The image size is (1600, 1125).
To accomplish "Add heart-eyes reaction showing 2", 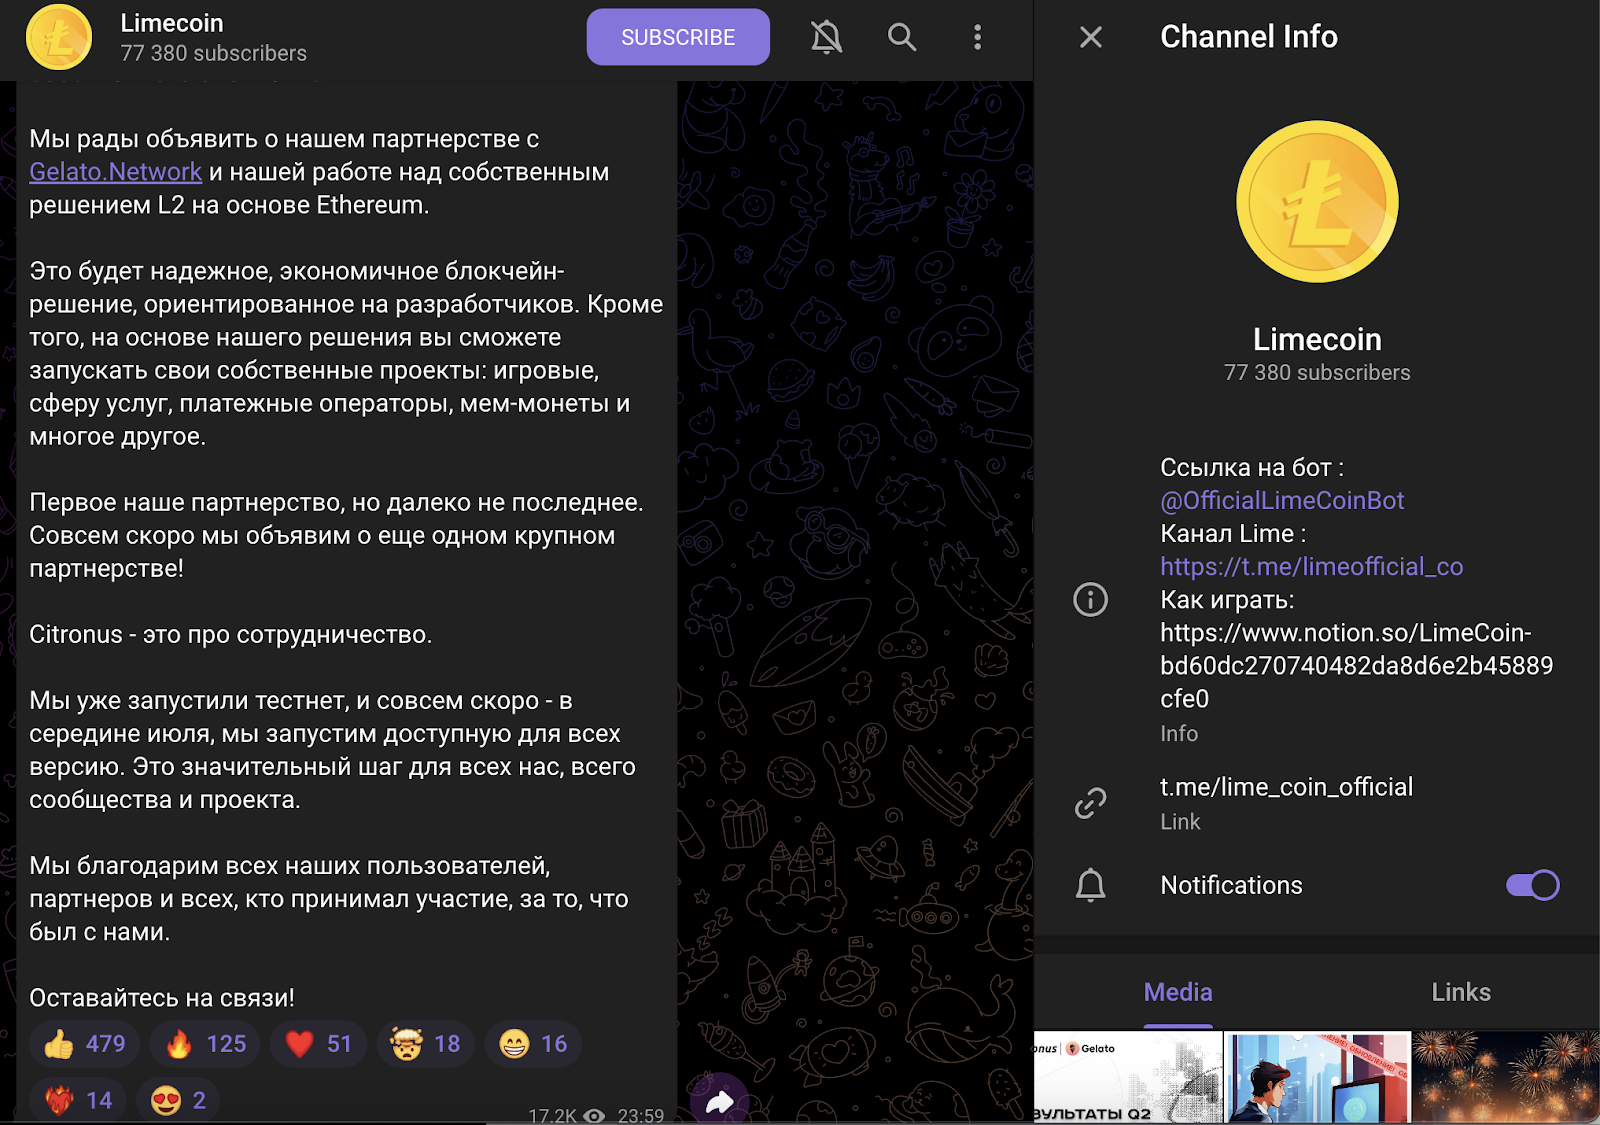I will (x=178, y=1100).
